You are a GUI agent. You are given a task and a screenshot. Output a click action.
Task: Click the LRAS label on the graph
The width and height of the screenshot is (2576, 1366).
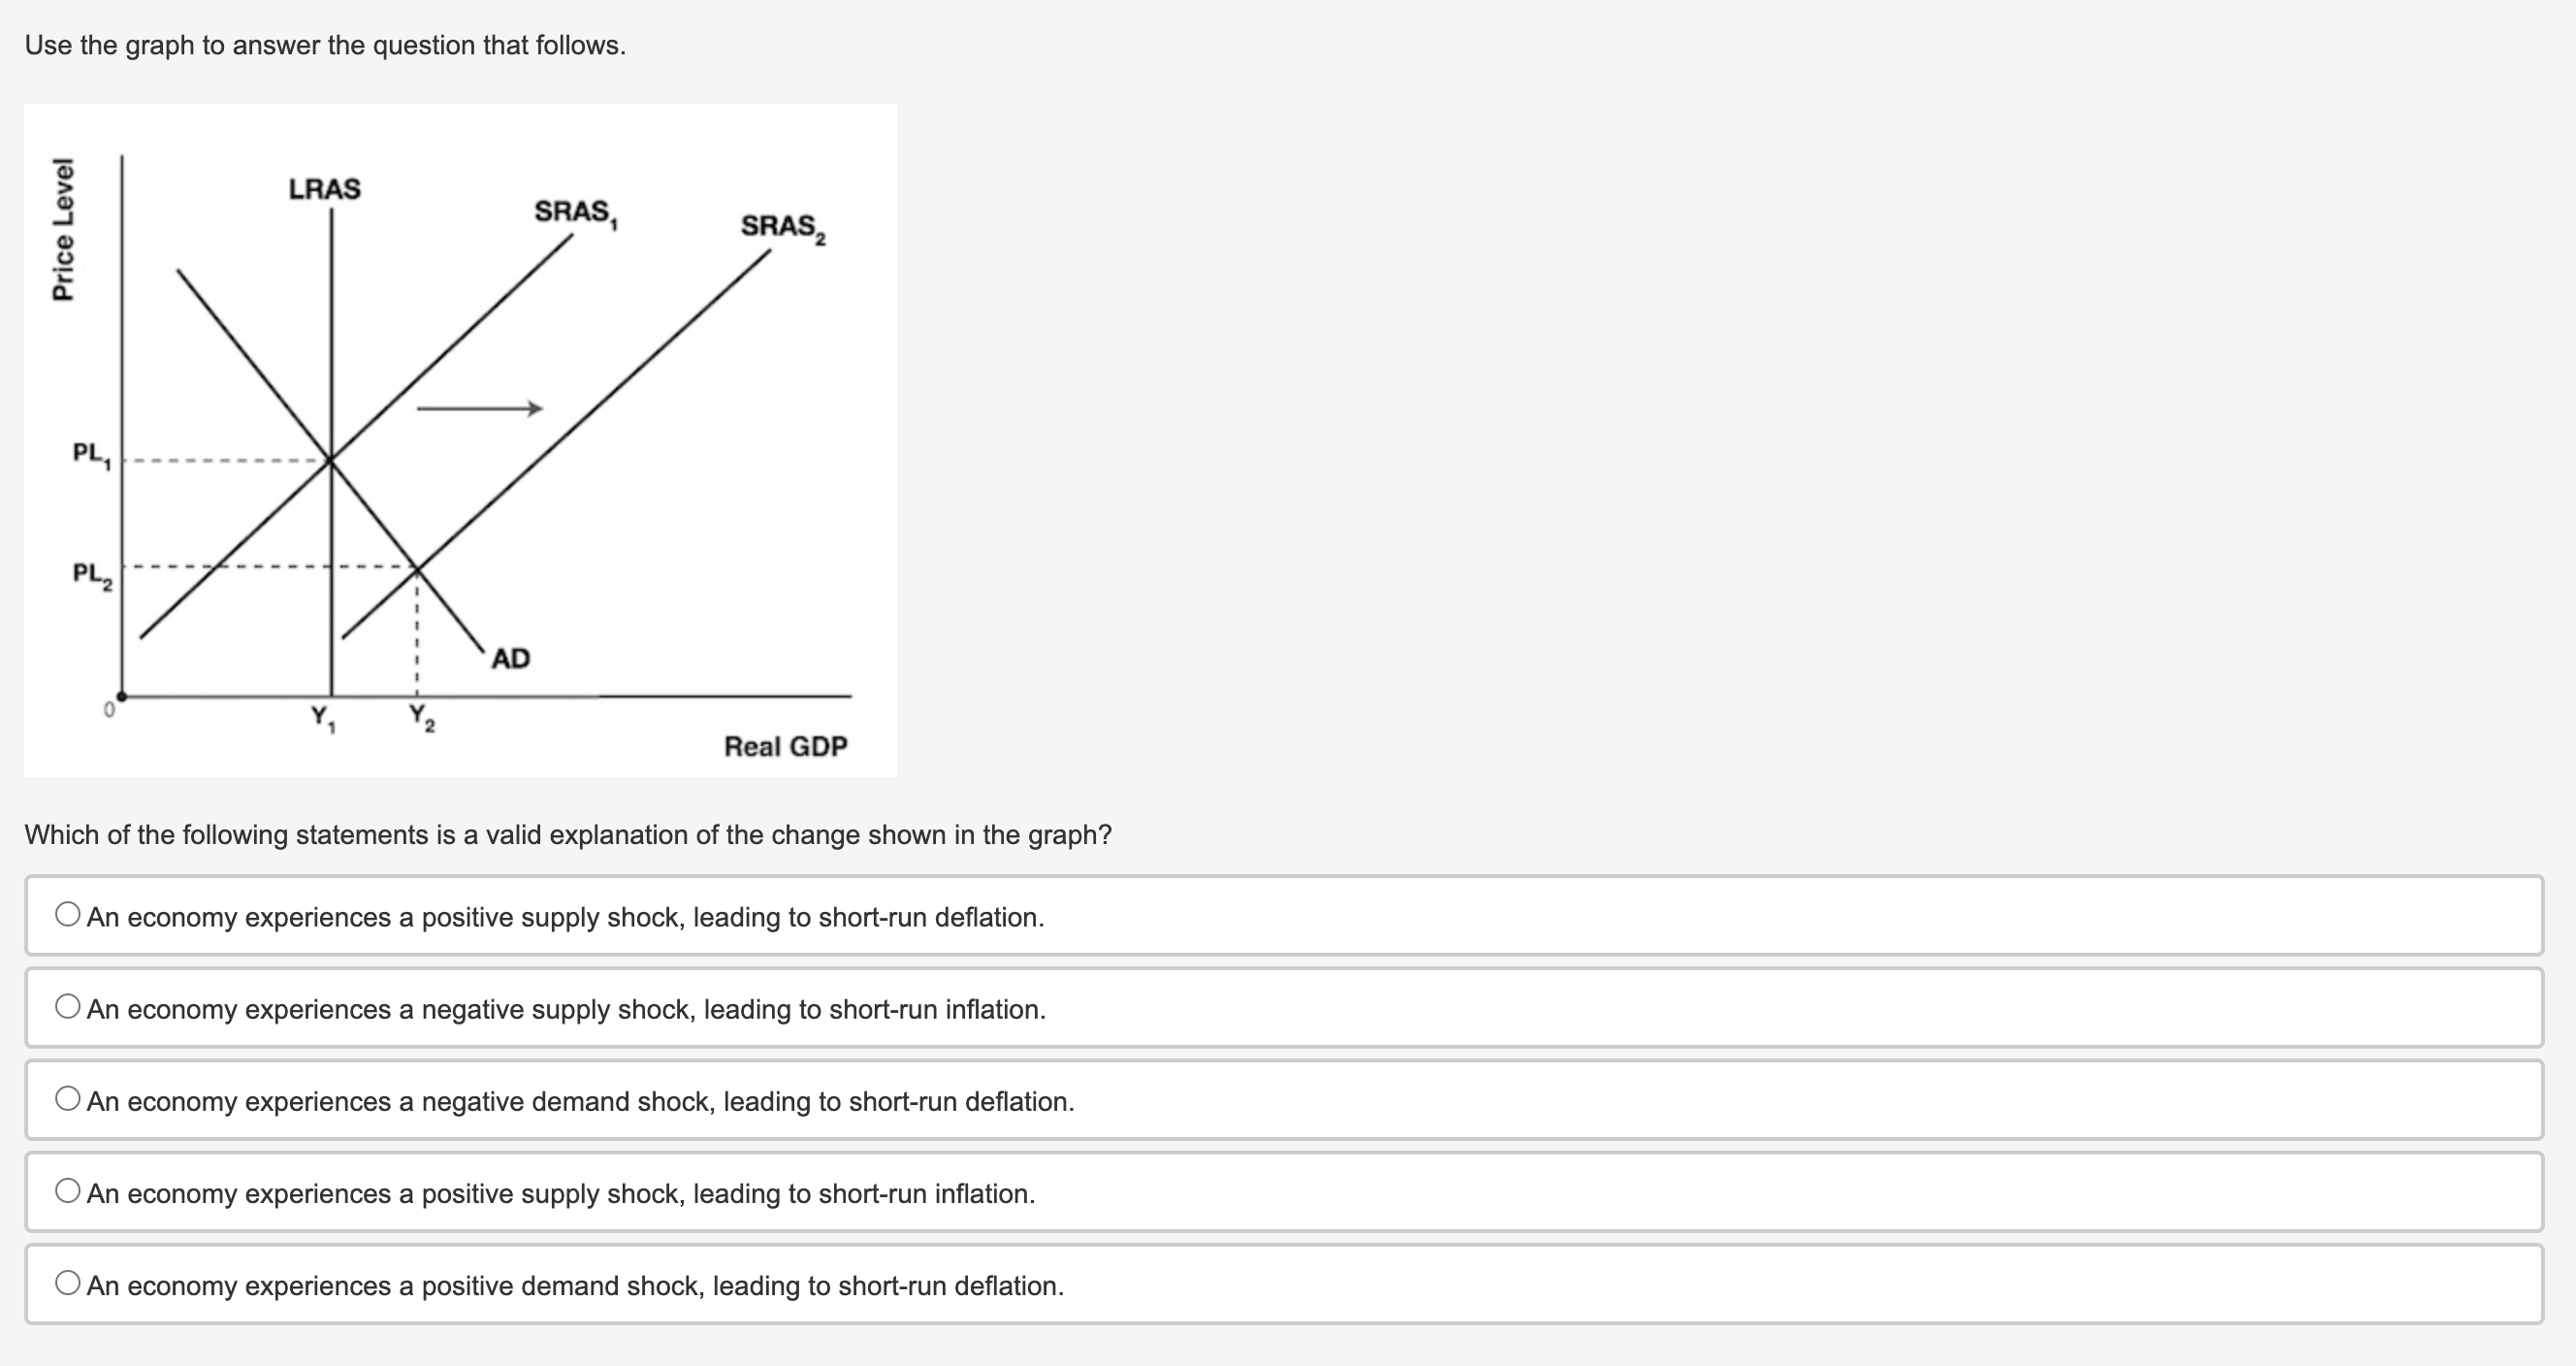click(326, 187)
